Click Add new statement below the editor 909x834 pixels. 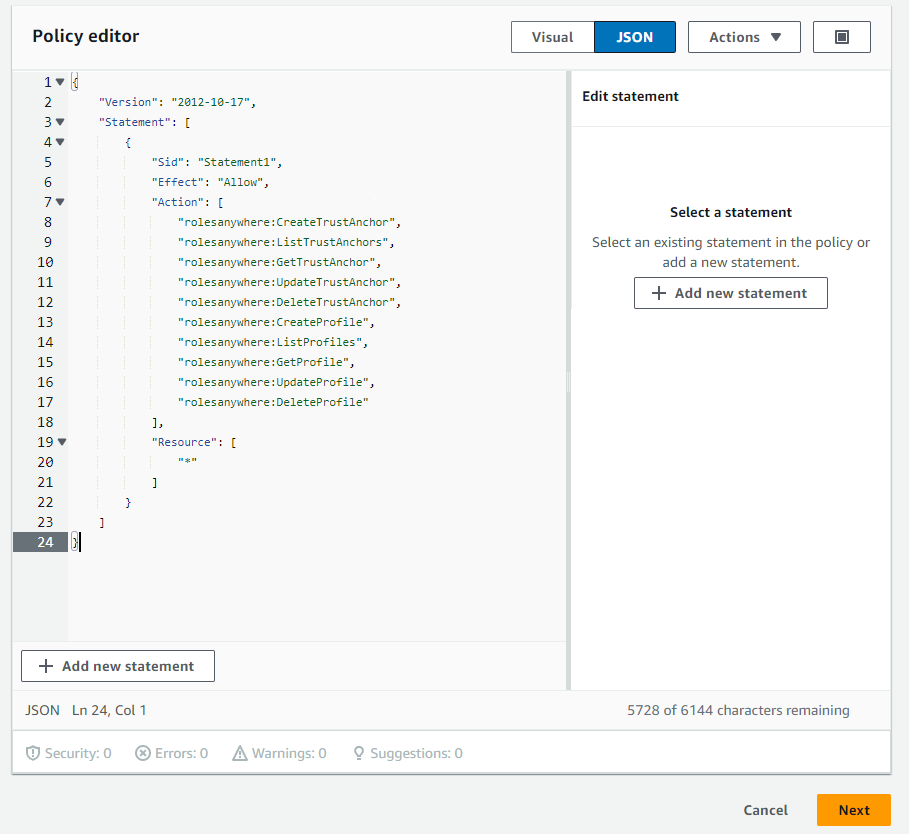117,665
